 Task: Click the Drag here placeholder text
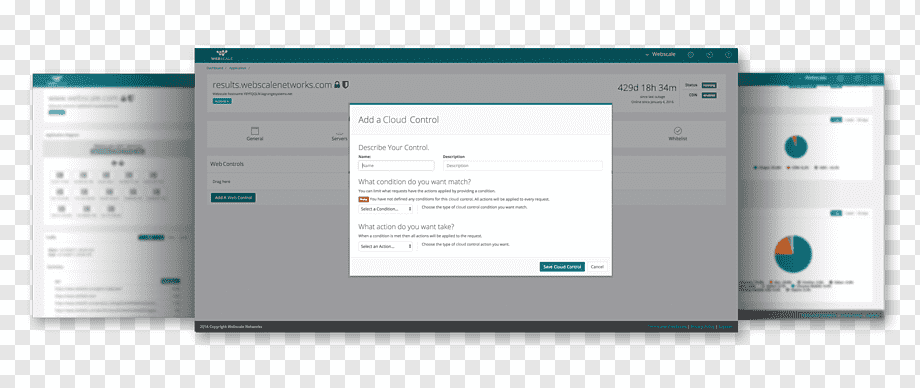221,181
